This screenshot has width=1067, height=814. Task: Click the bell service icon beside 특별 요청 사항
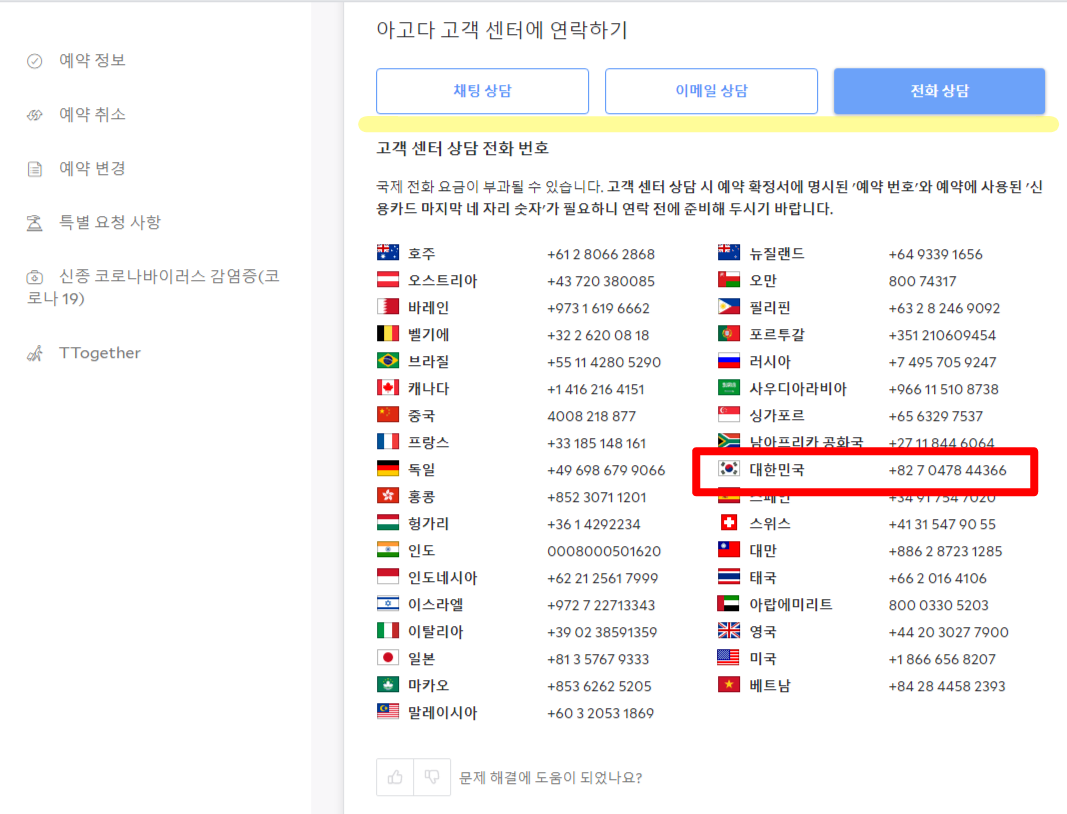click(35, 223)
